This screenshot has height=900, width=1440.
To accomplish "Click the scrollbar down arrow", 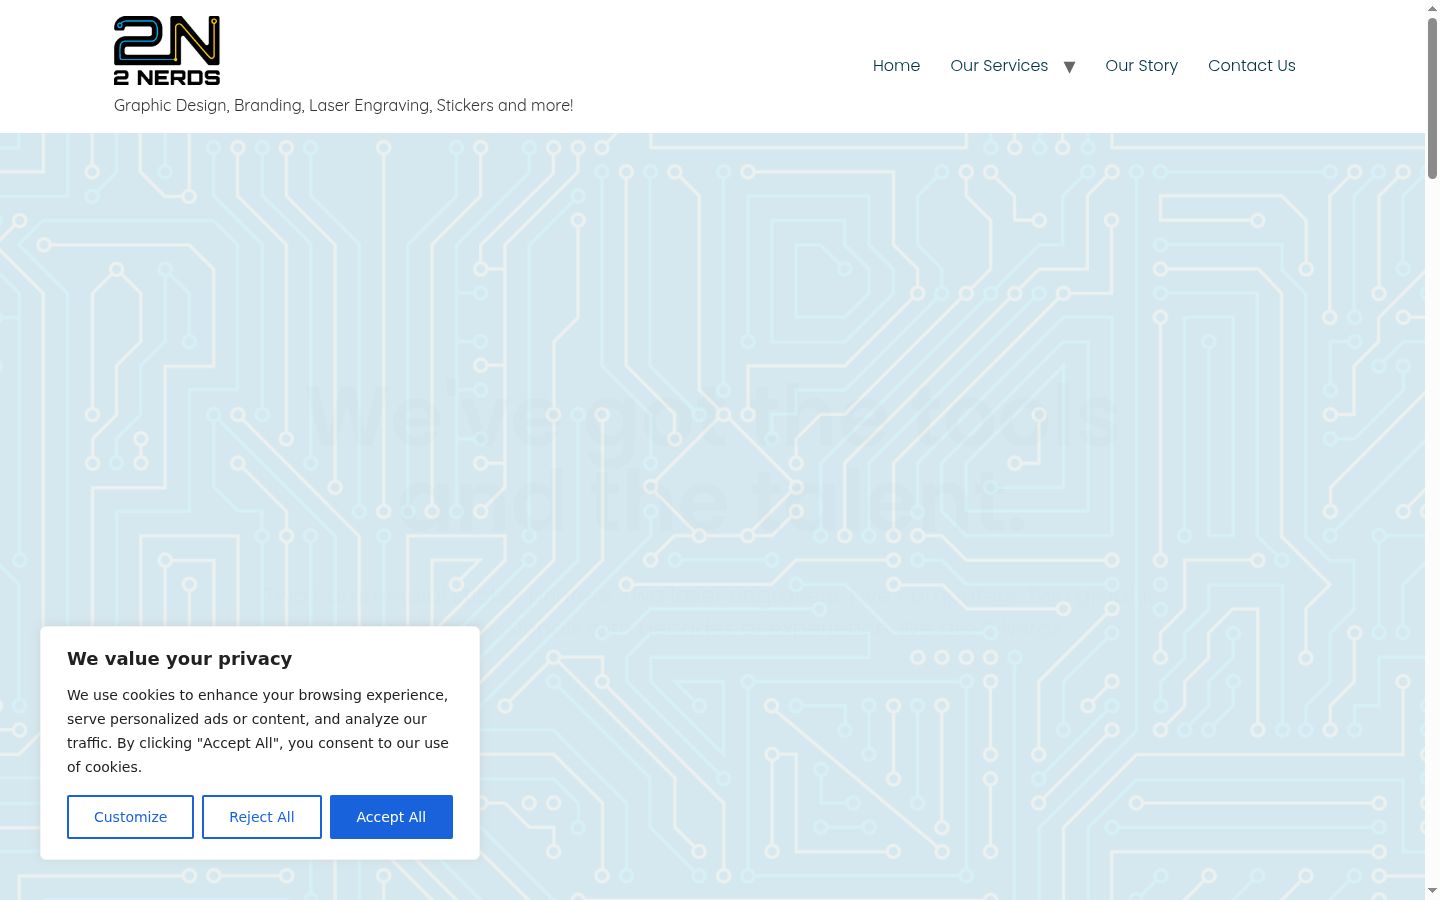I will pos(1432,891).
